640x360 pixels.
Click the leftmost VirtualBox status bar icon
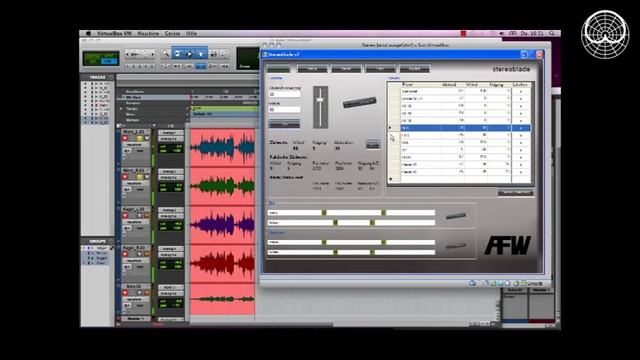[472, 283]
